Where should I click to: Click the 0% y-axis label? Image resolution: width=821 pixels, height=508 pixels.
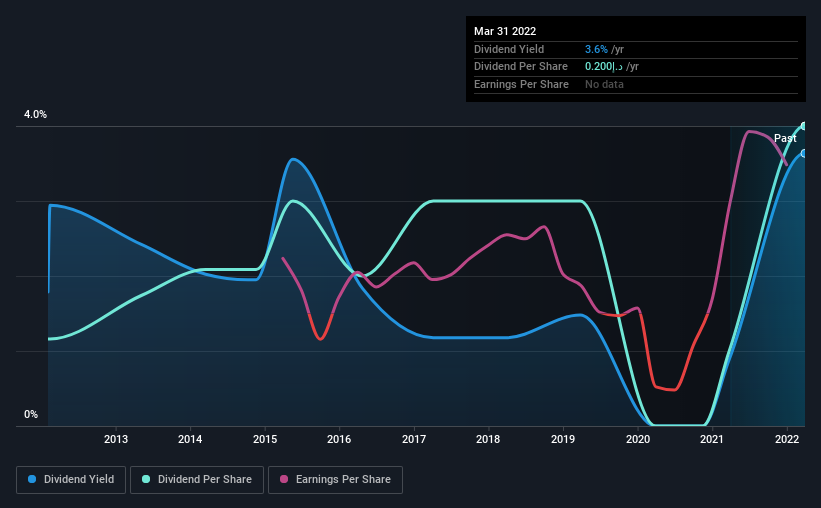(x=31, y=414)
